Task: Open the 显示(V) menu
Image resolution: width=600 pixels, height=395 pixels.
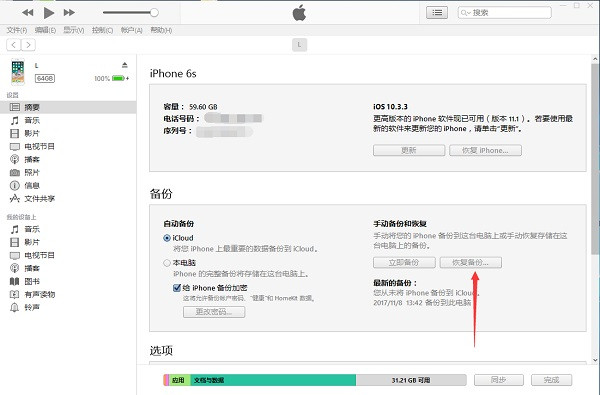Action: pos(73,30)
